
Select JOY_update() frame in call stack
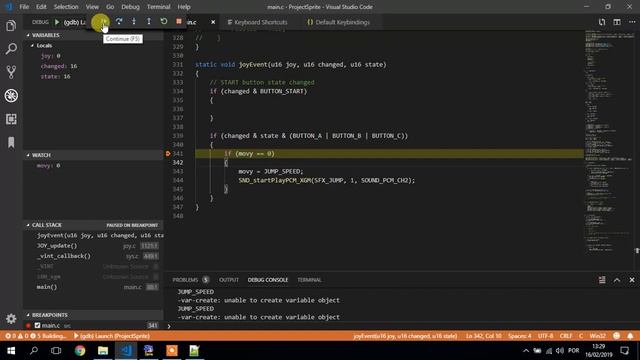pyautogui.click(x=93, y=246)
